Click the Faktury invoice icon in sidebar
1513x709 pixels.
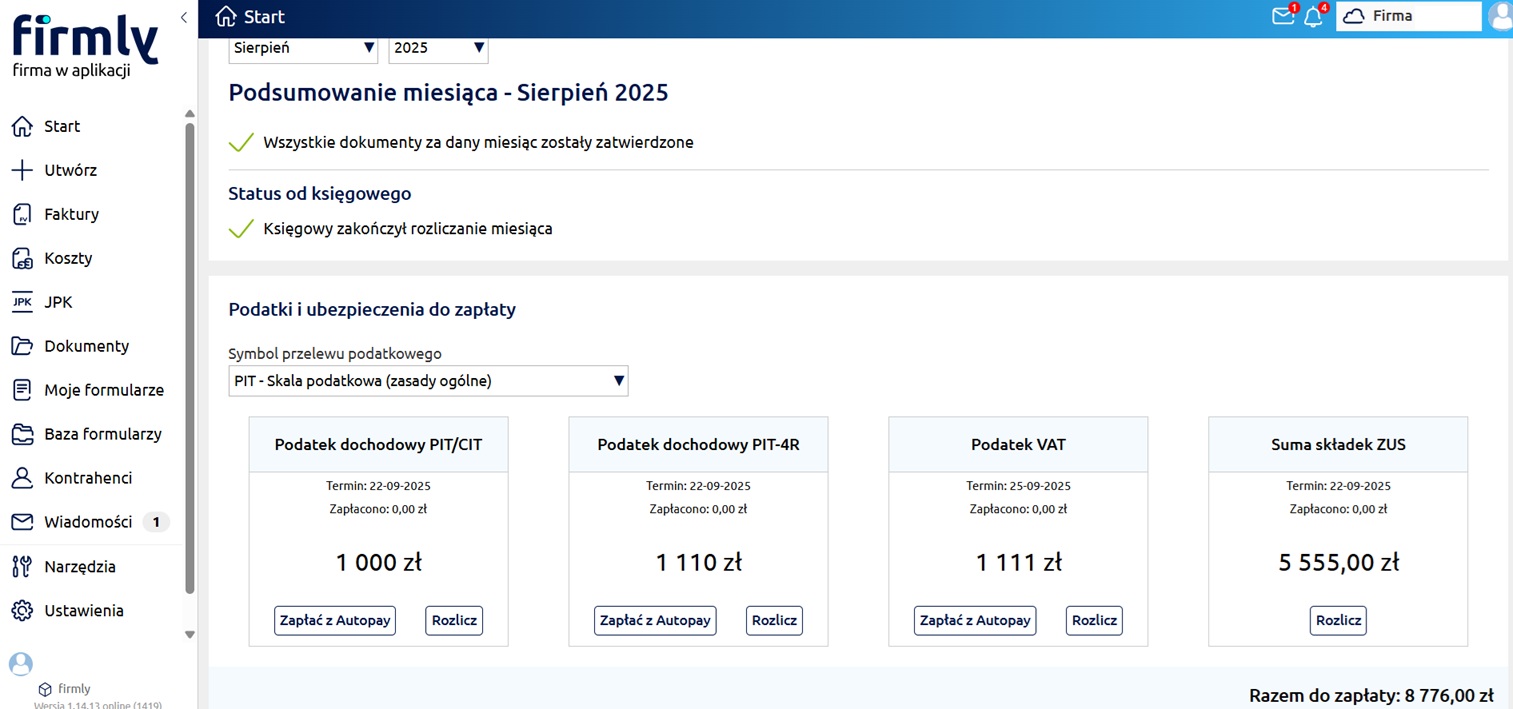[22, 214]
